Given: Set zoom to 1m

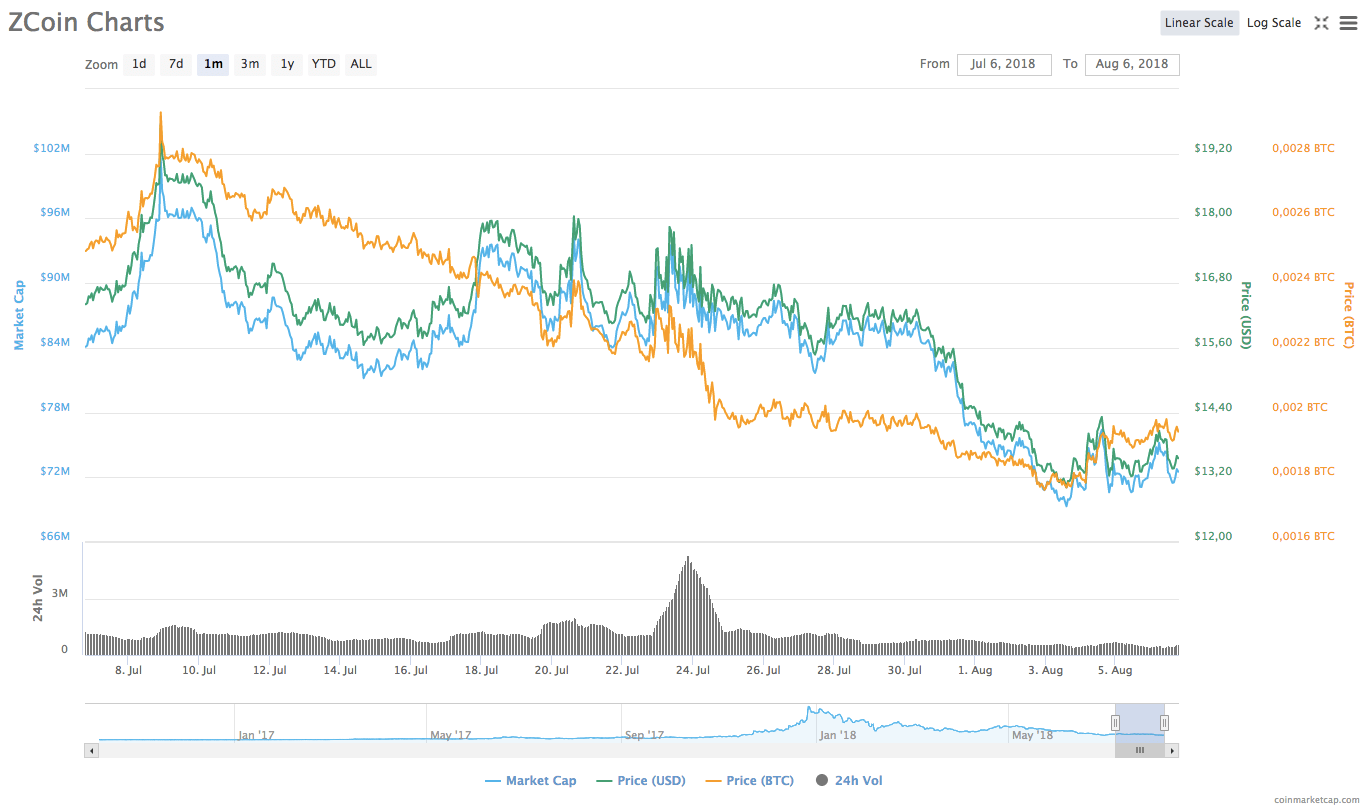Looking at the screenshot, I should (213, 64).
